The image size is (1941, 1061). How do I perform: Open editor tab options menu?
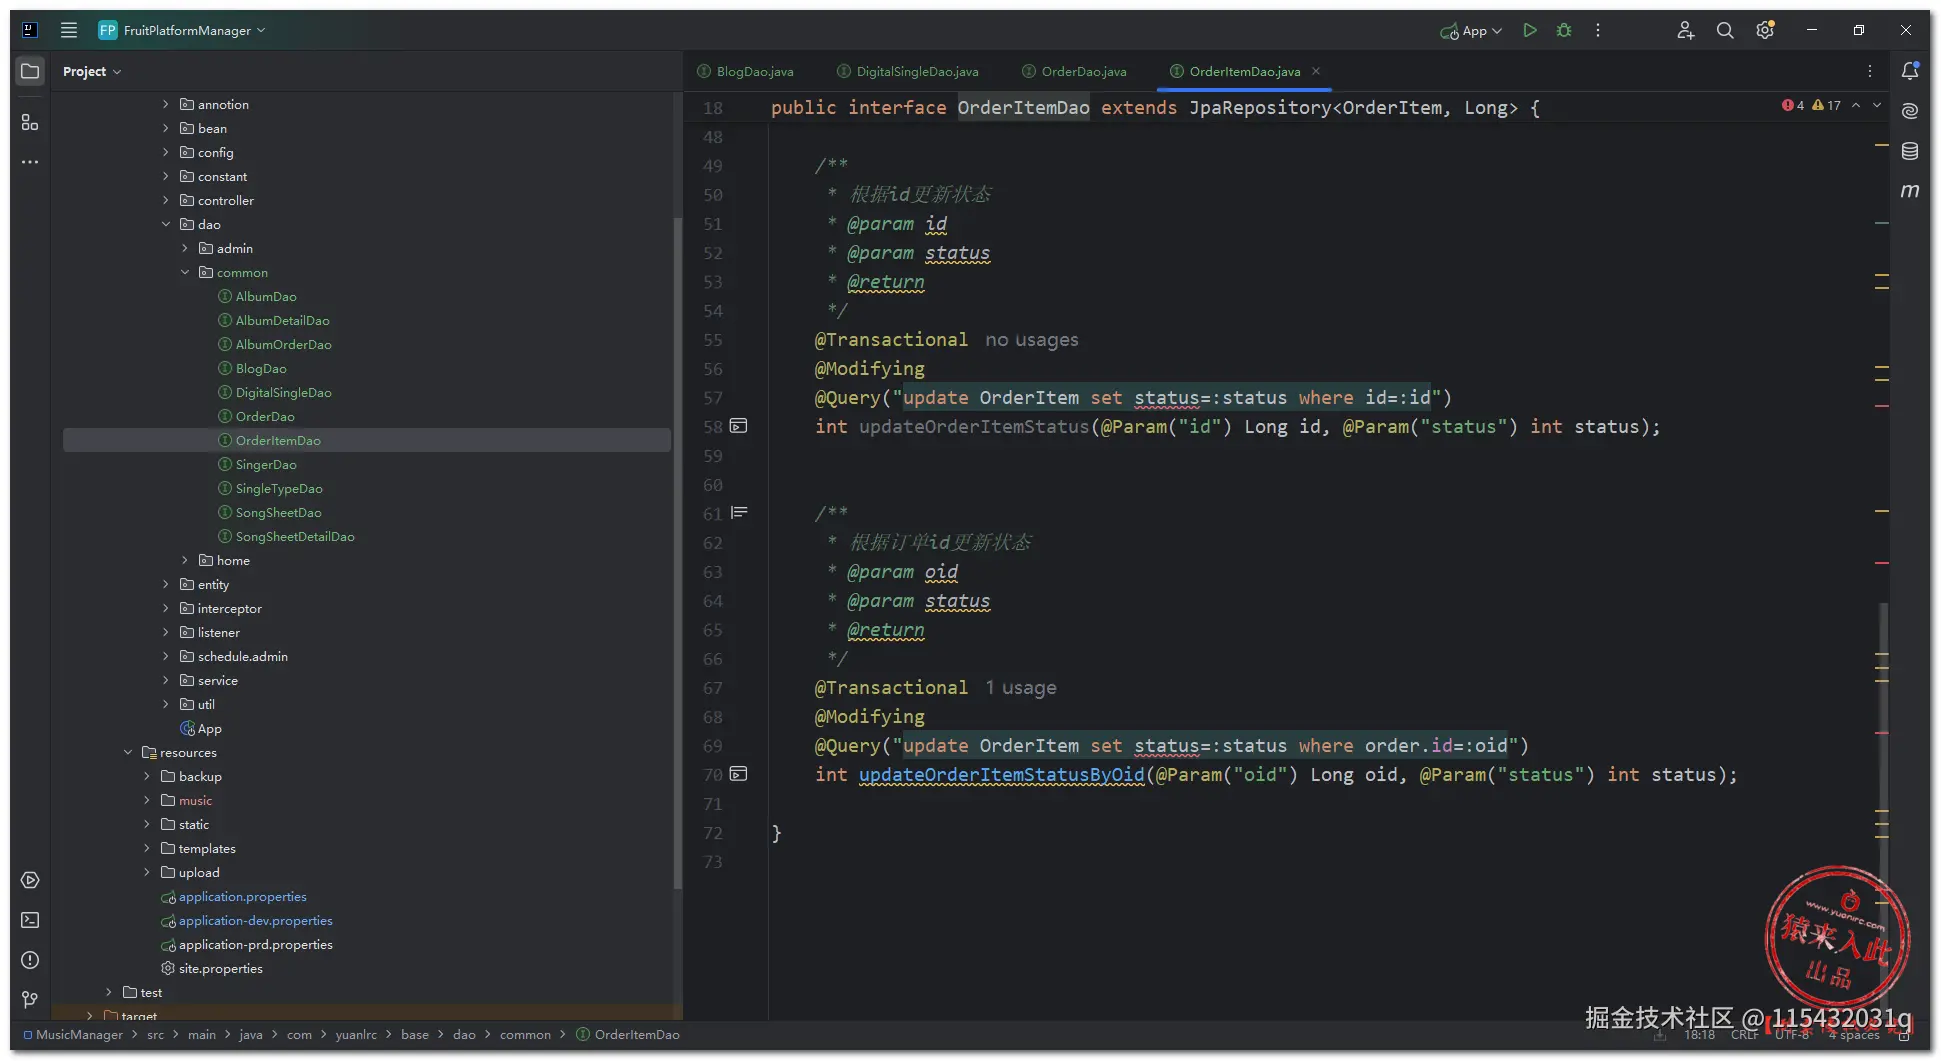pyautogui.click(x=1870, y=71)
